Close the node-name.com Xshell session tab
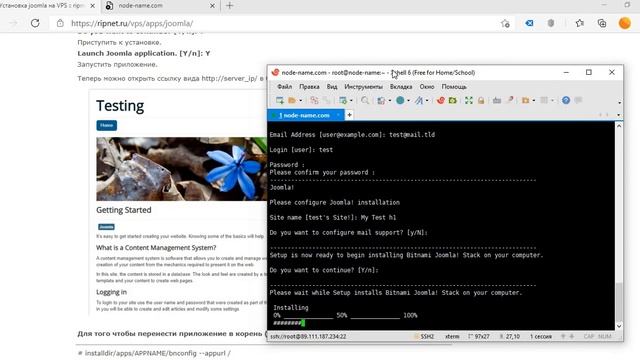 338,116
